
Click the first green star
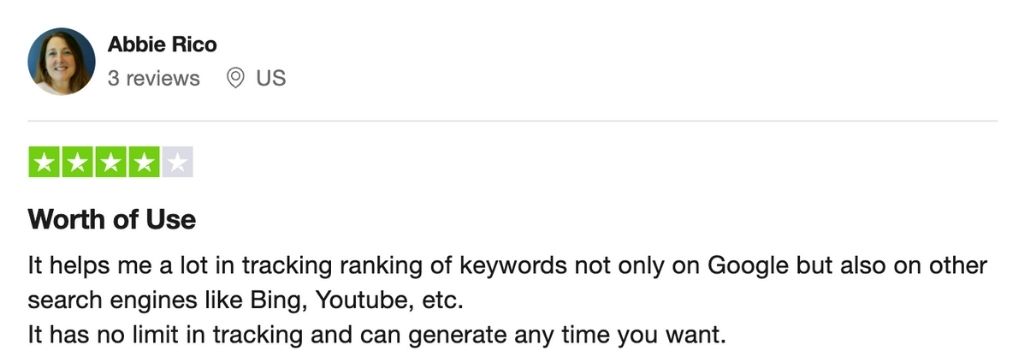pos(44,162)
